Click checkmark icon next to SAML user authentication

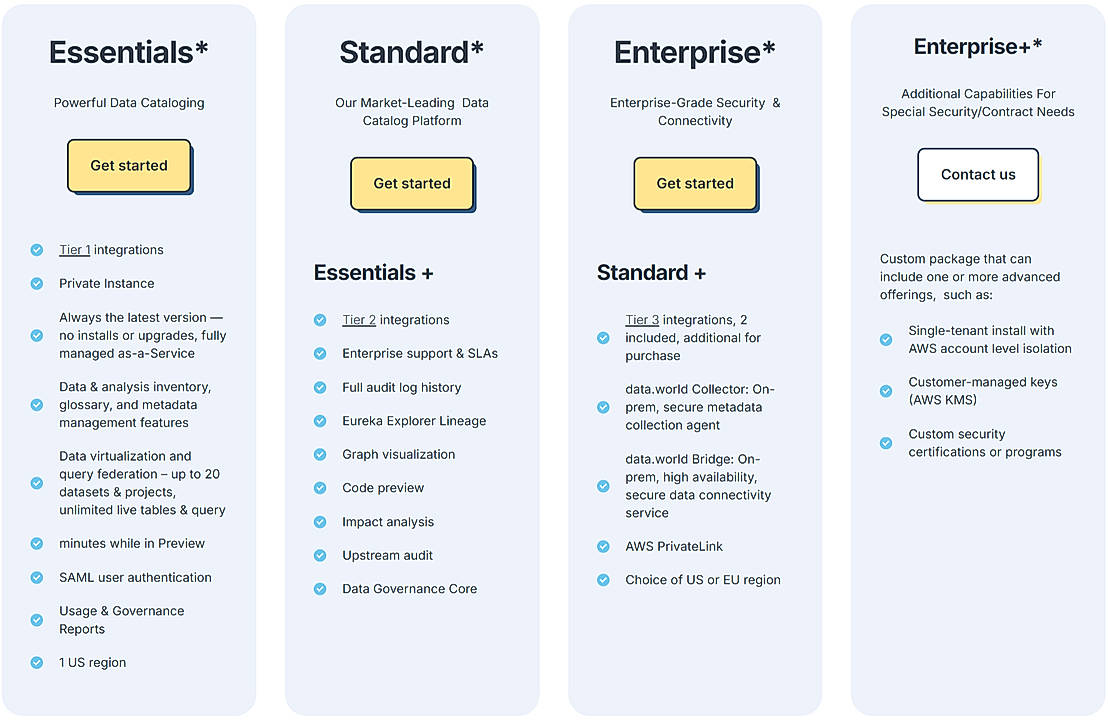click(37, 578)
